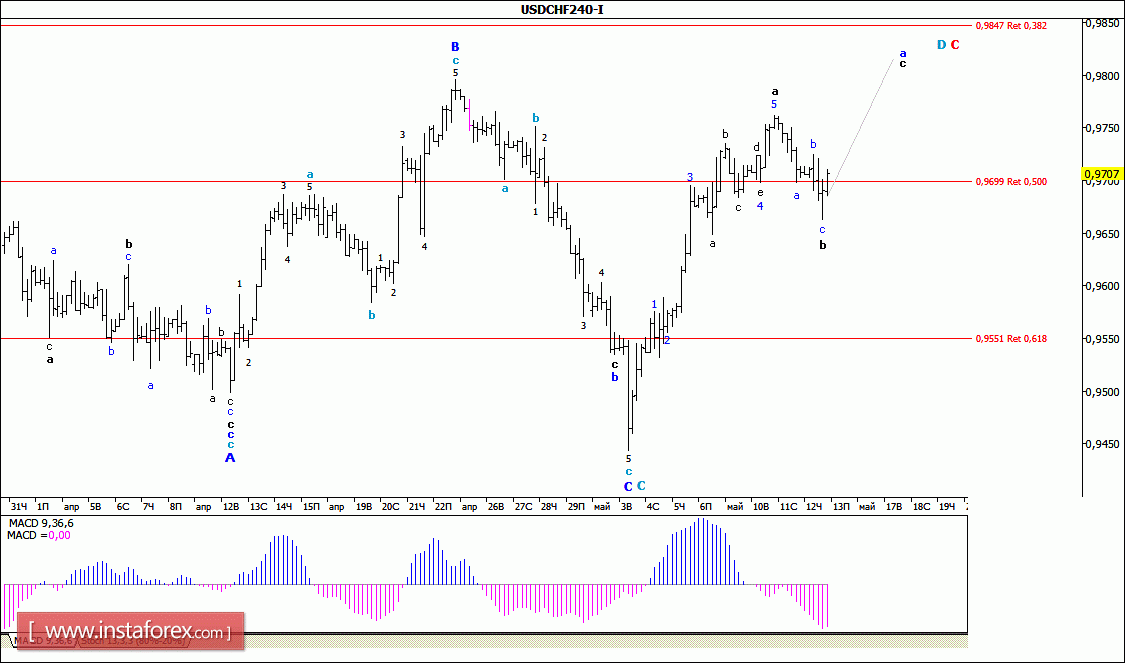Click the 0,9750 price axis value
This screenshot has height=663, width=1125.
point(1103,128)
